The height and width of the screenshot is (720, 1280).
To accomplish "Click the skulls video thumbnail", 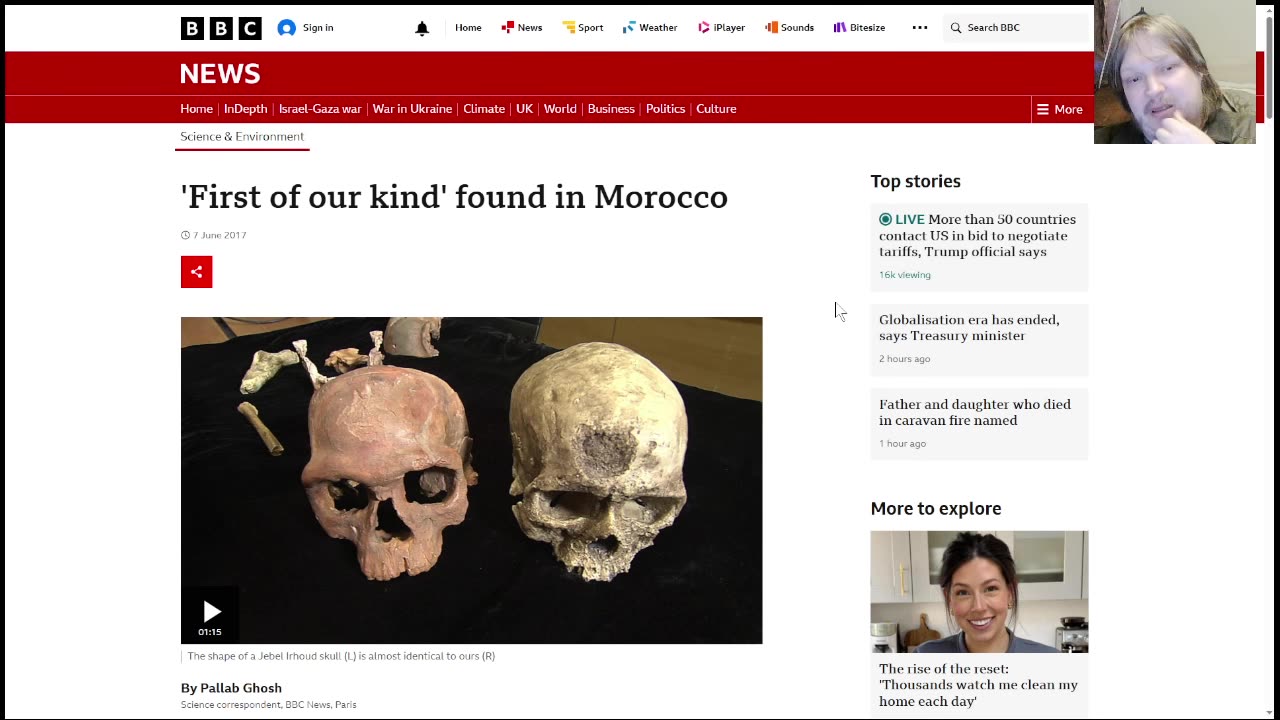I will (471, 480).
